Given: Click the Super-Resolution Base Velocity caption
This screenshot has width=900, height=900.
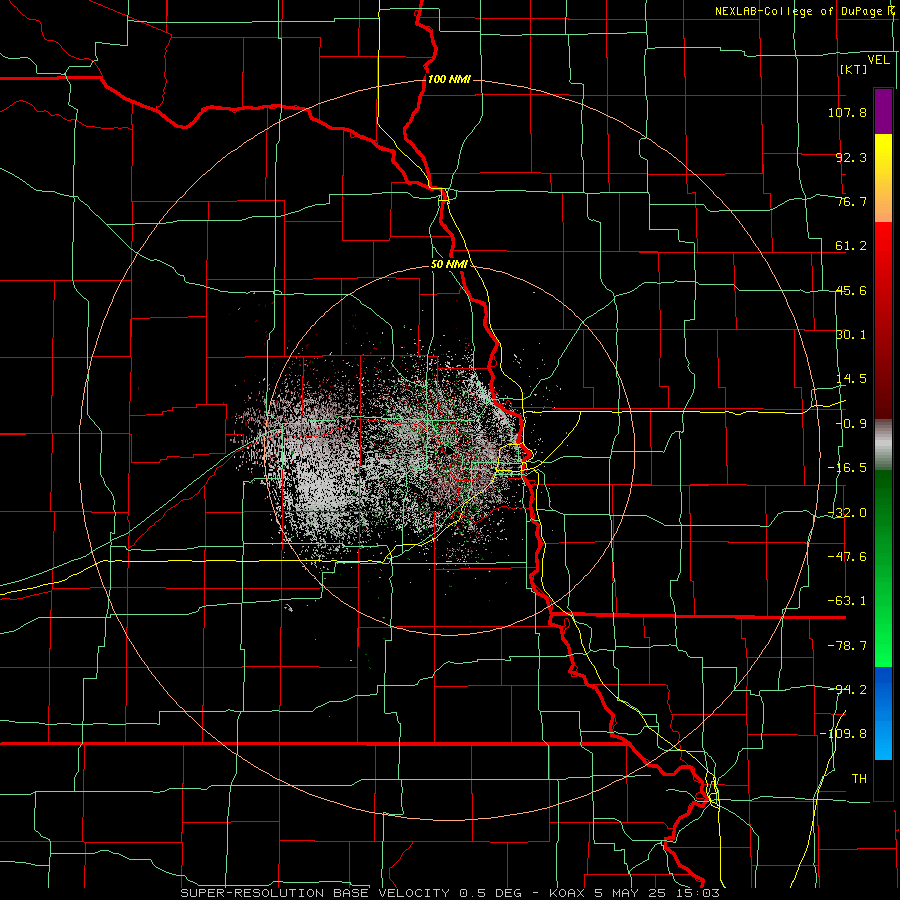Looking at the screenshot, I should click(449, 893).
